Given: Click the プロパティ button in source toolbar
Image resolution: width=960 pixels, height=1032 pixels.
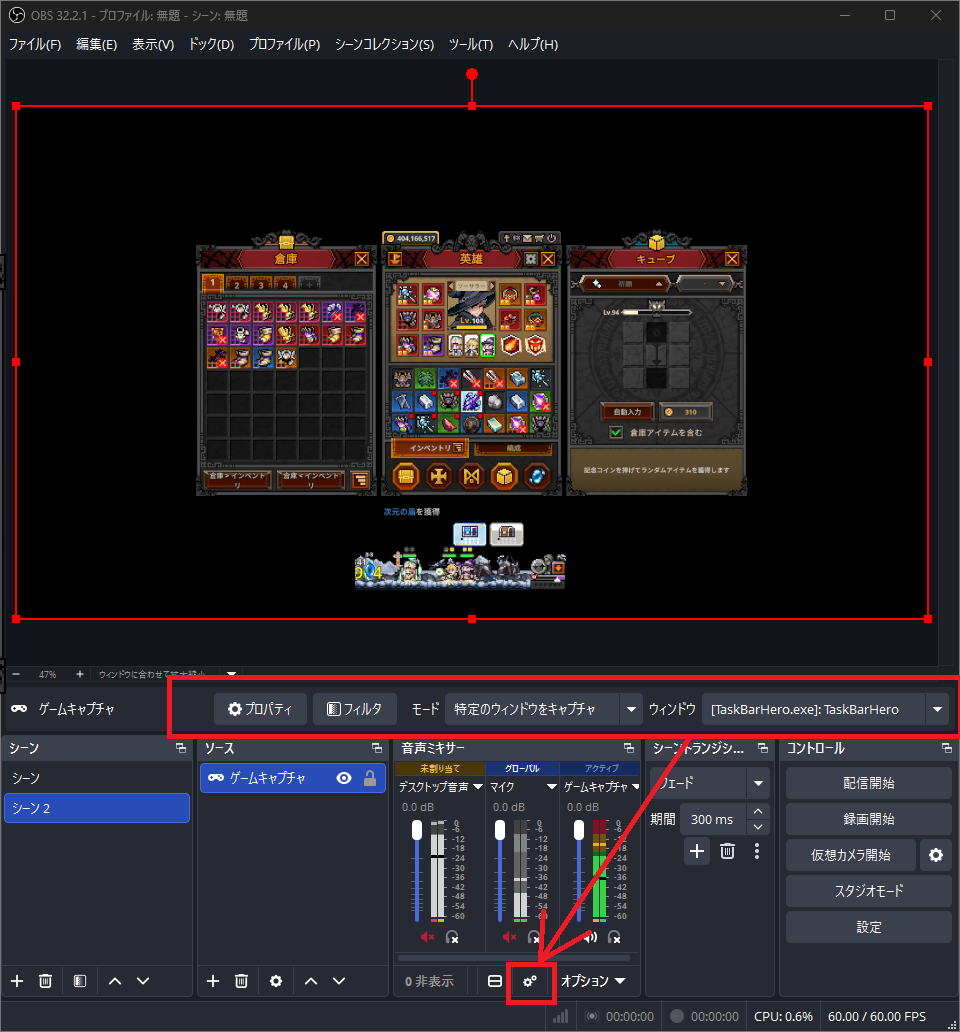Looking at the screenshot, I should [x=261, y=709].
